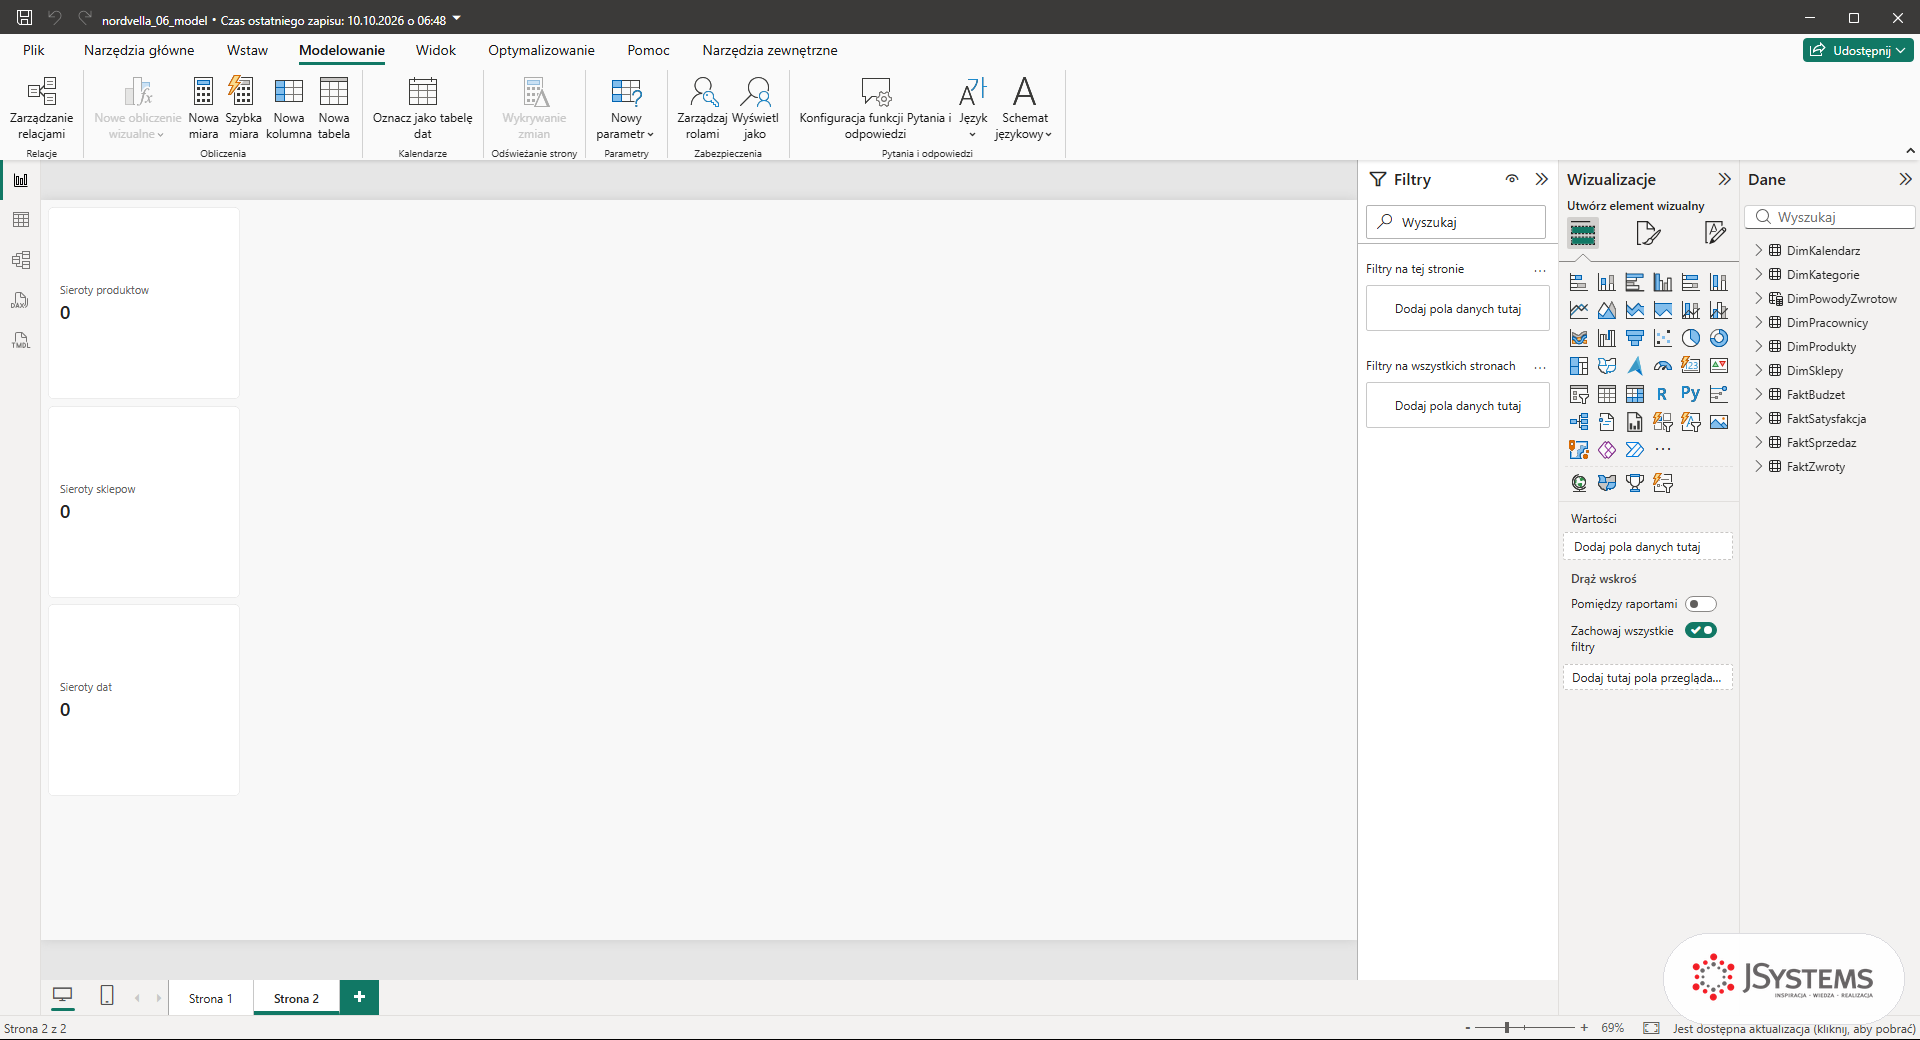Insert a pie chart visual

(1690, 338)
